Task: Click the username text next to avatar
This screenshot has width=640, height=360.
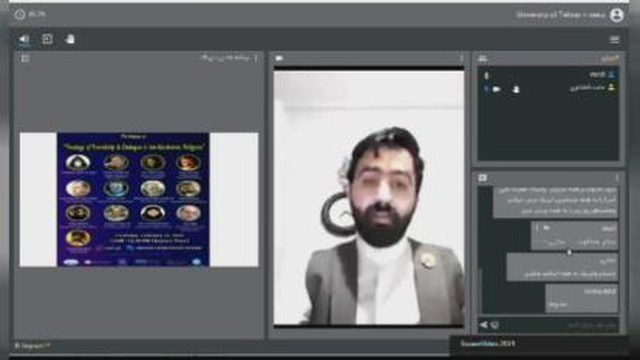Action: coord(560,15)
